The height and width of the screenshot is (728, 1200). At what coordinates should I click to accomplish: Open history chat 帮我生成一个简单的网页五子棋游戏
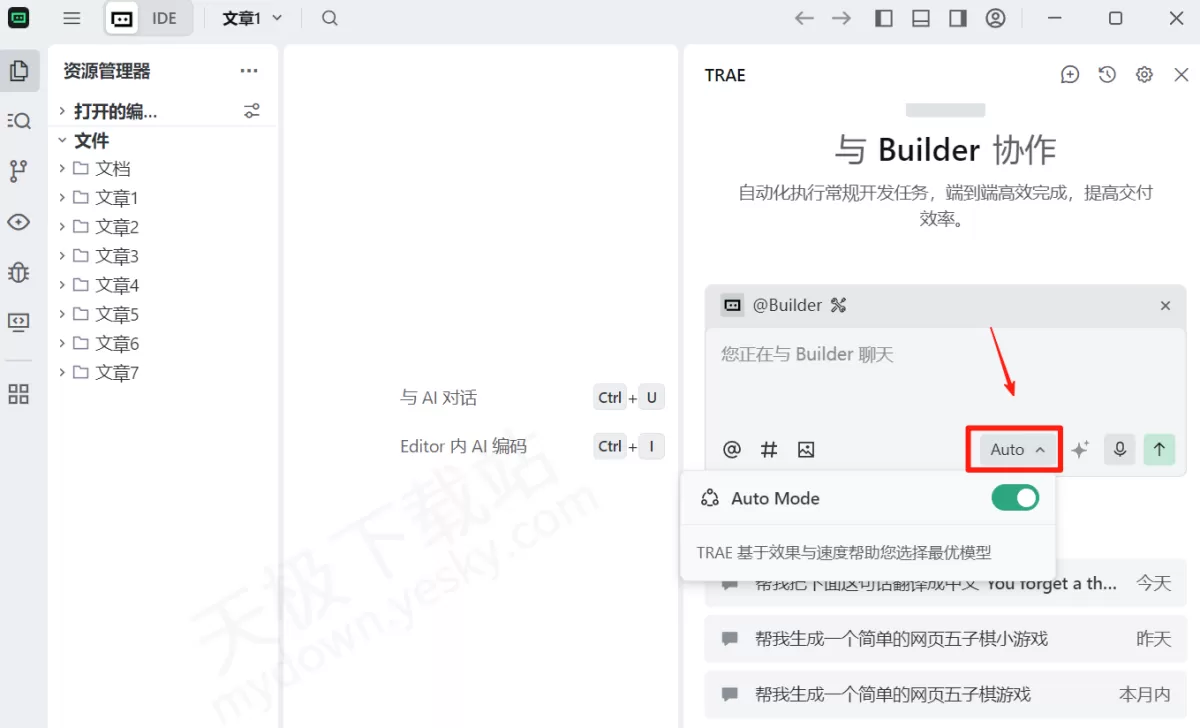(945, 694)
